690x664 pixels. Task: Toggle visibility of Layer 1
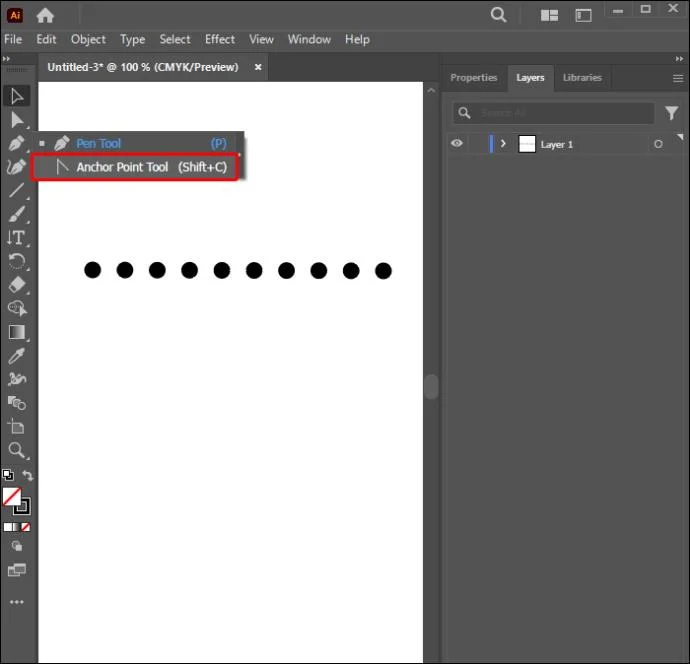(457, 143)
